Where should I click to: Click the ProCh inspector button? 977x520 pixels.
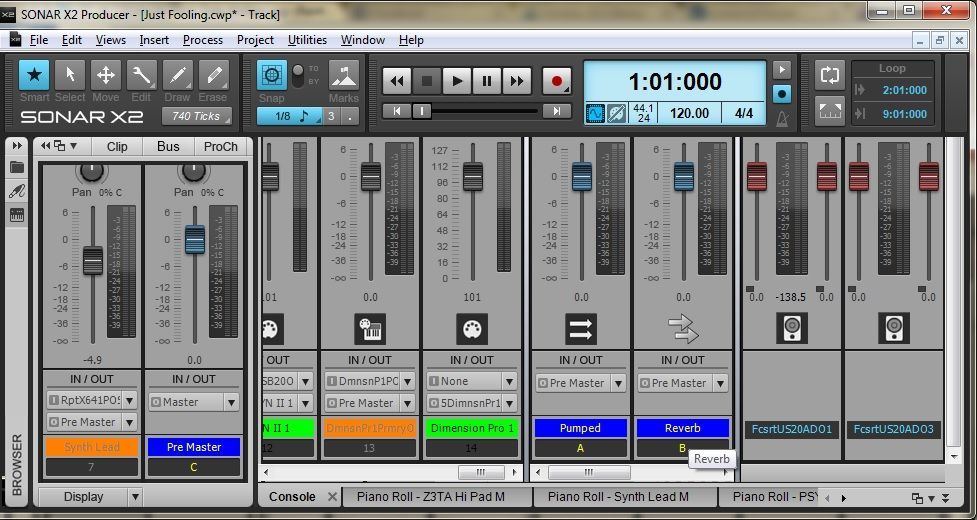click(x=220, y=146)
